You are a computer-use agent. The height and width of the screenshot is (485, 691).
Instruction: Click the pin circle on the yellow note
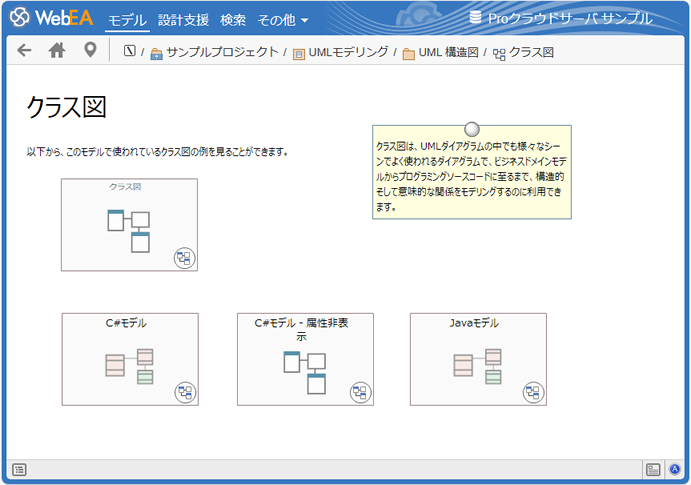472,129
